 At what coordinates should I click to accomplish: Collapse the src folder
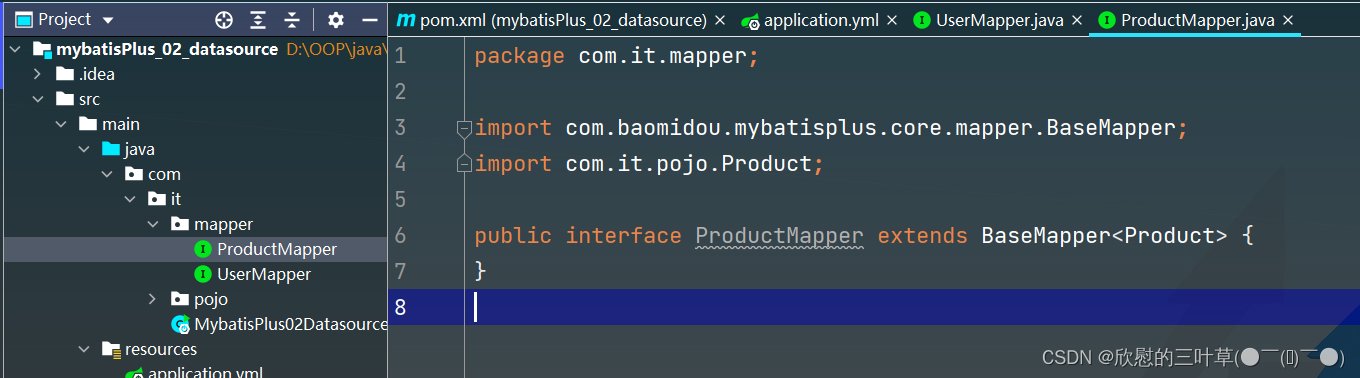[x=37, y=99]
